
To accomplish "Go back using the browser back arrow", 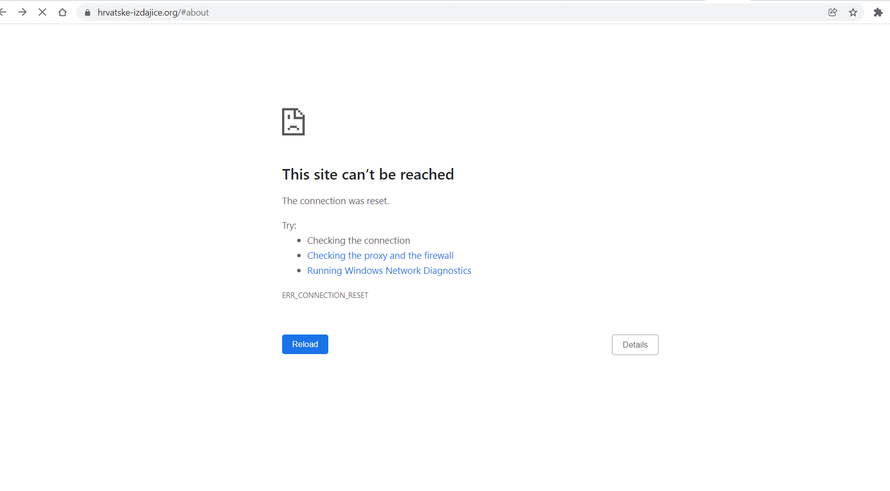I will pos(4,12).
